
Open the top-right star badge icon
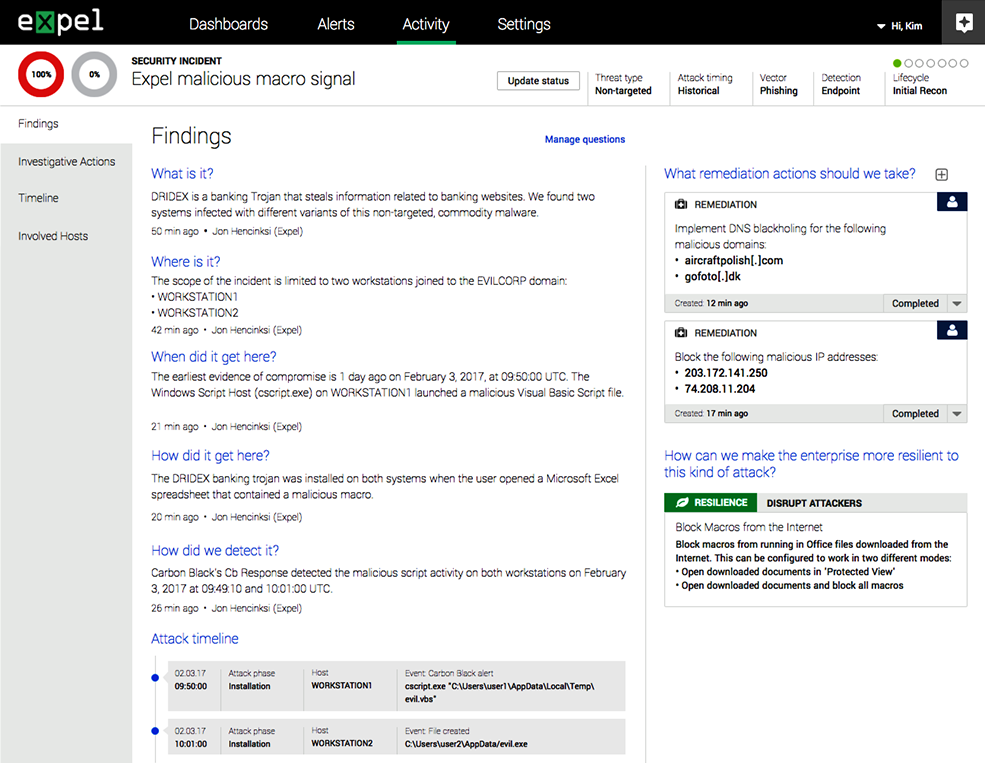pos(964,23)
